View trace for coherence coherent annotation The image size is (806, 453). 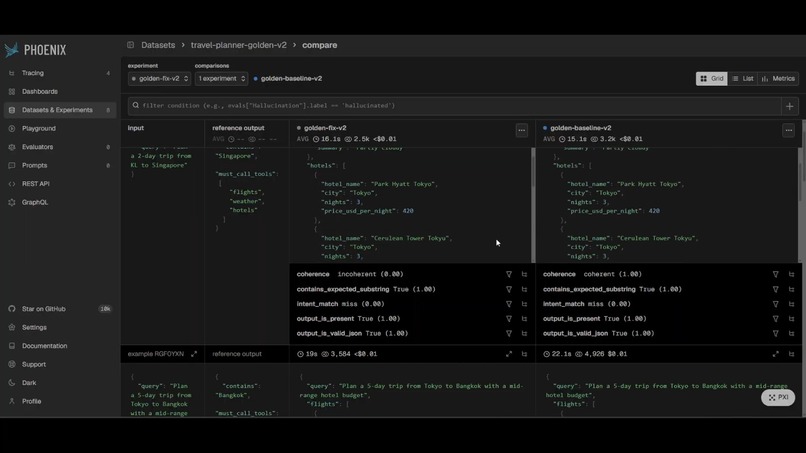pos(791,275)
